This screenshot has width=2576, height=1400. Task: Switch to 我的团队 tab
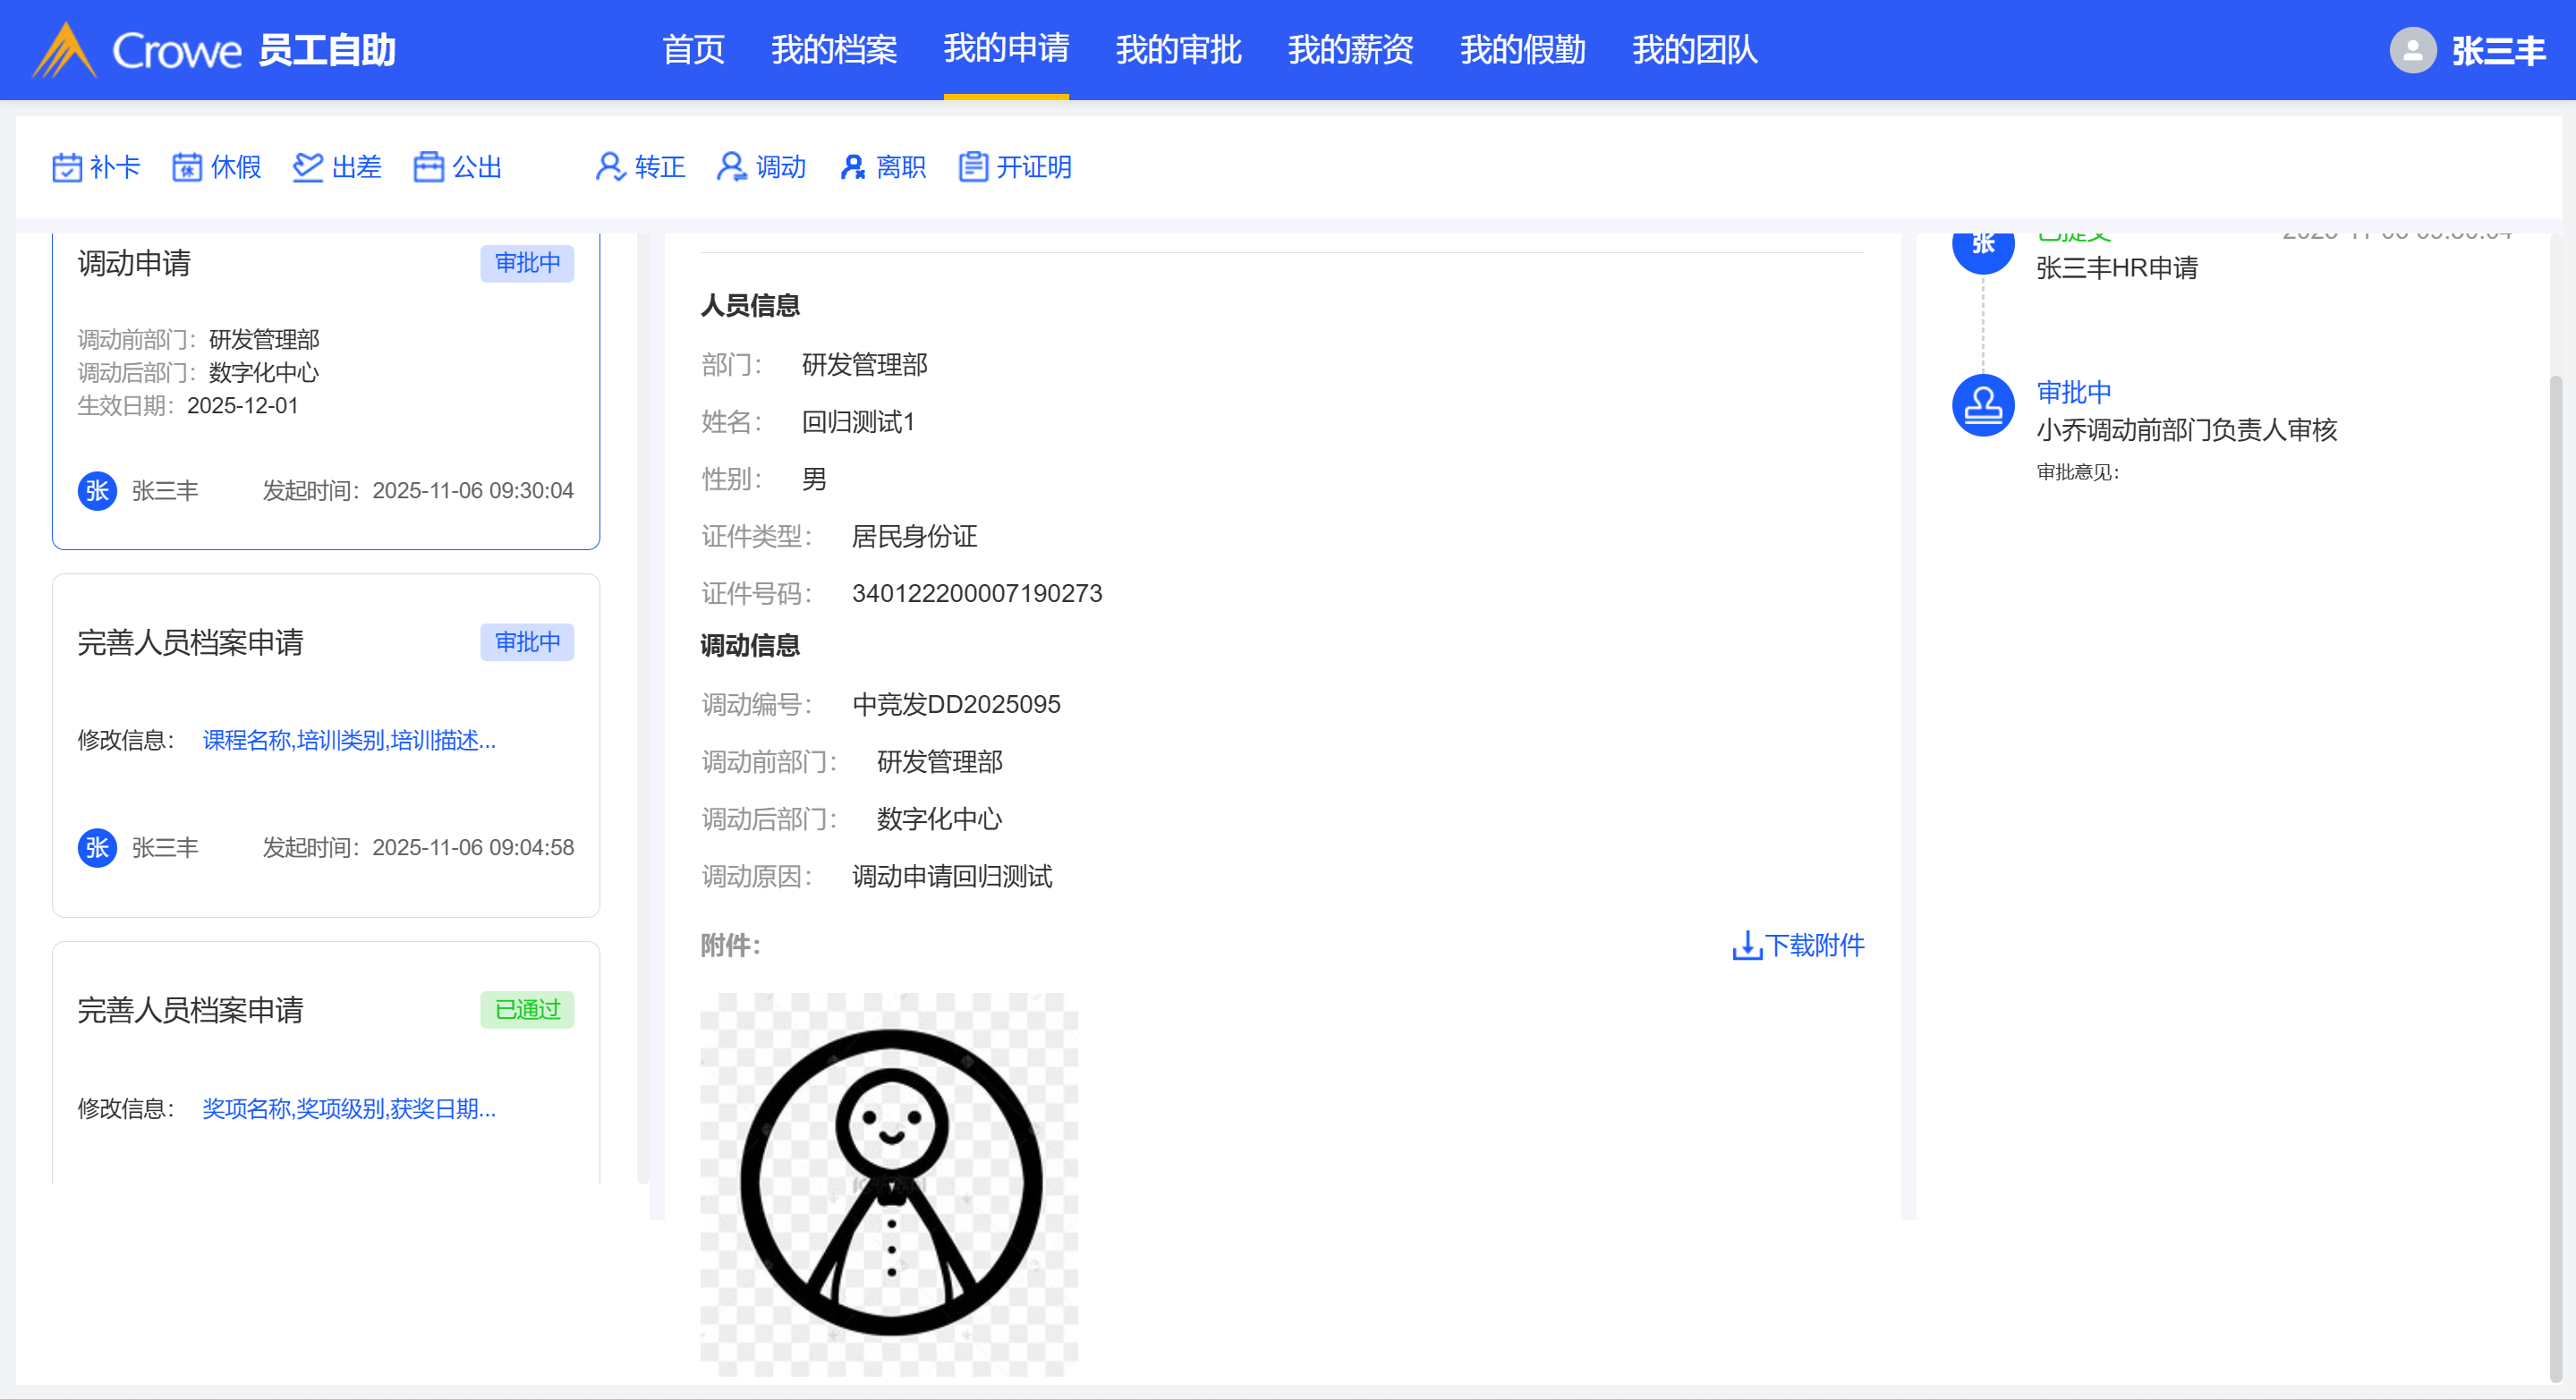(x=1694, y=50)
